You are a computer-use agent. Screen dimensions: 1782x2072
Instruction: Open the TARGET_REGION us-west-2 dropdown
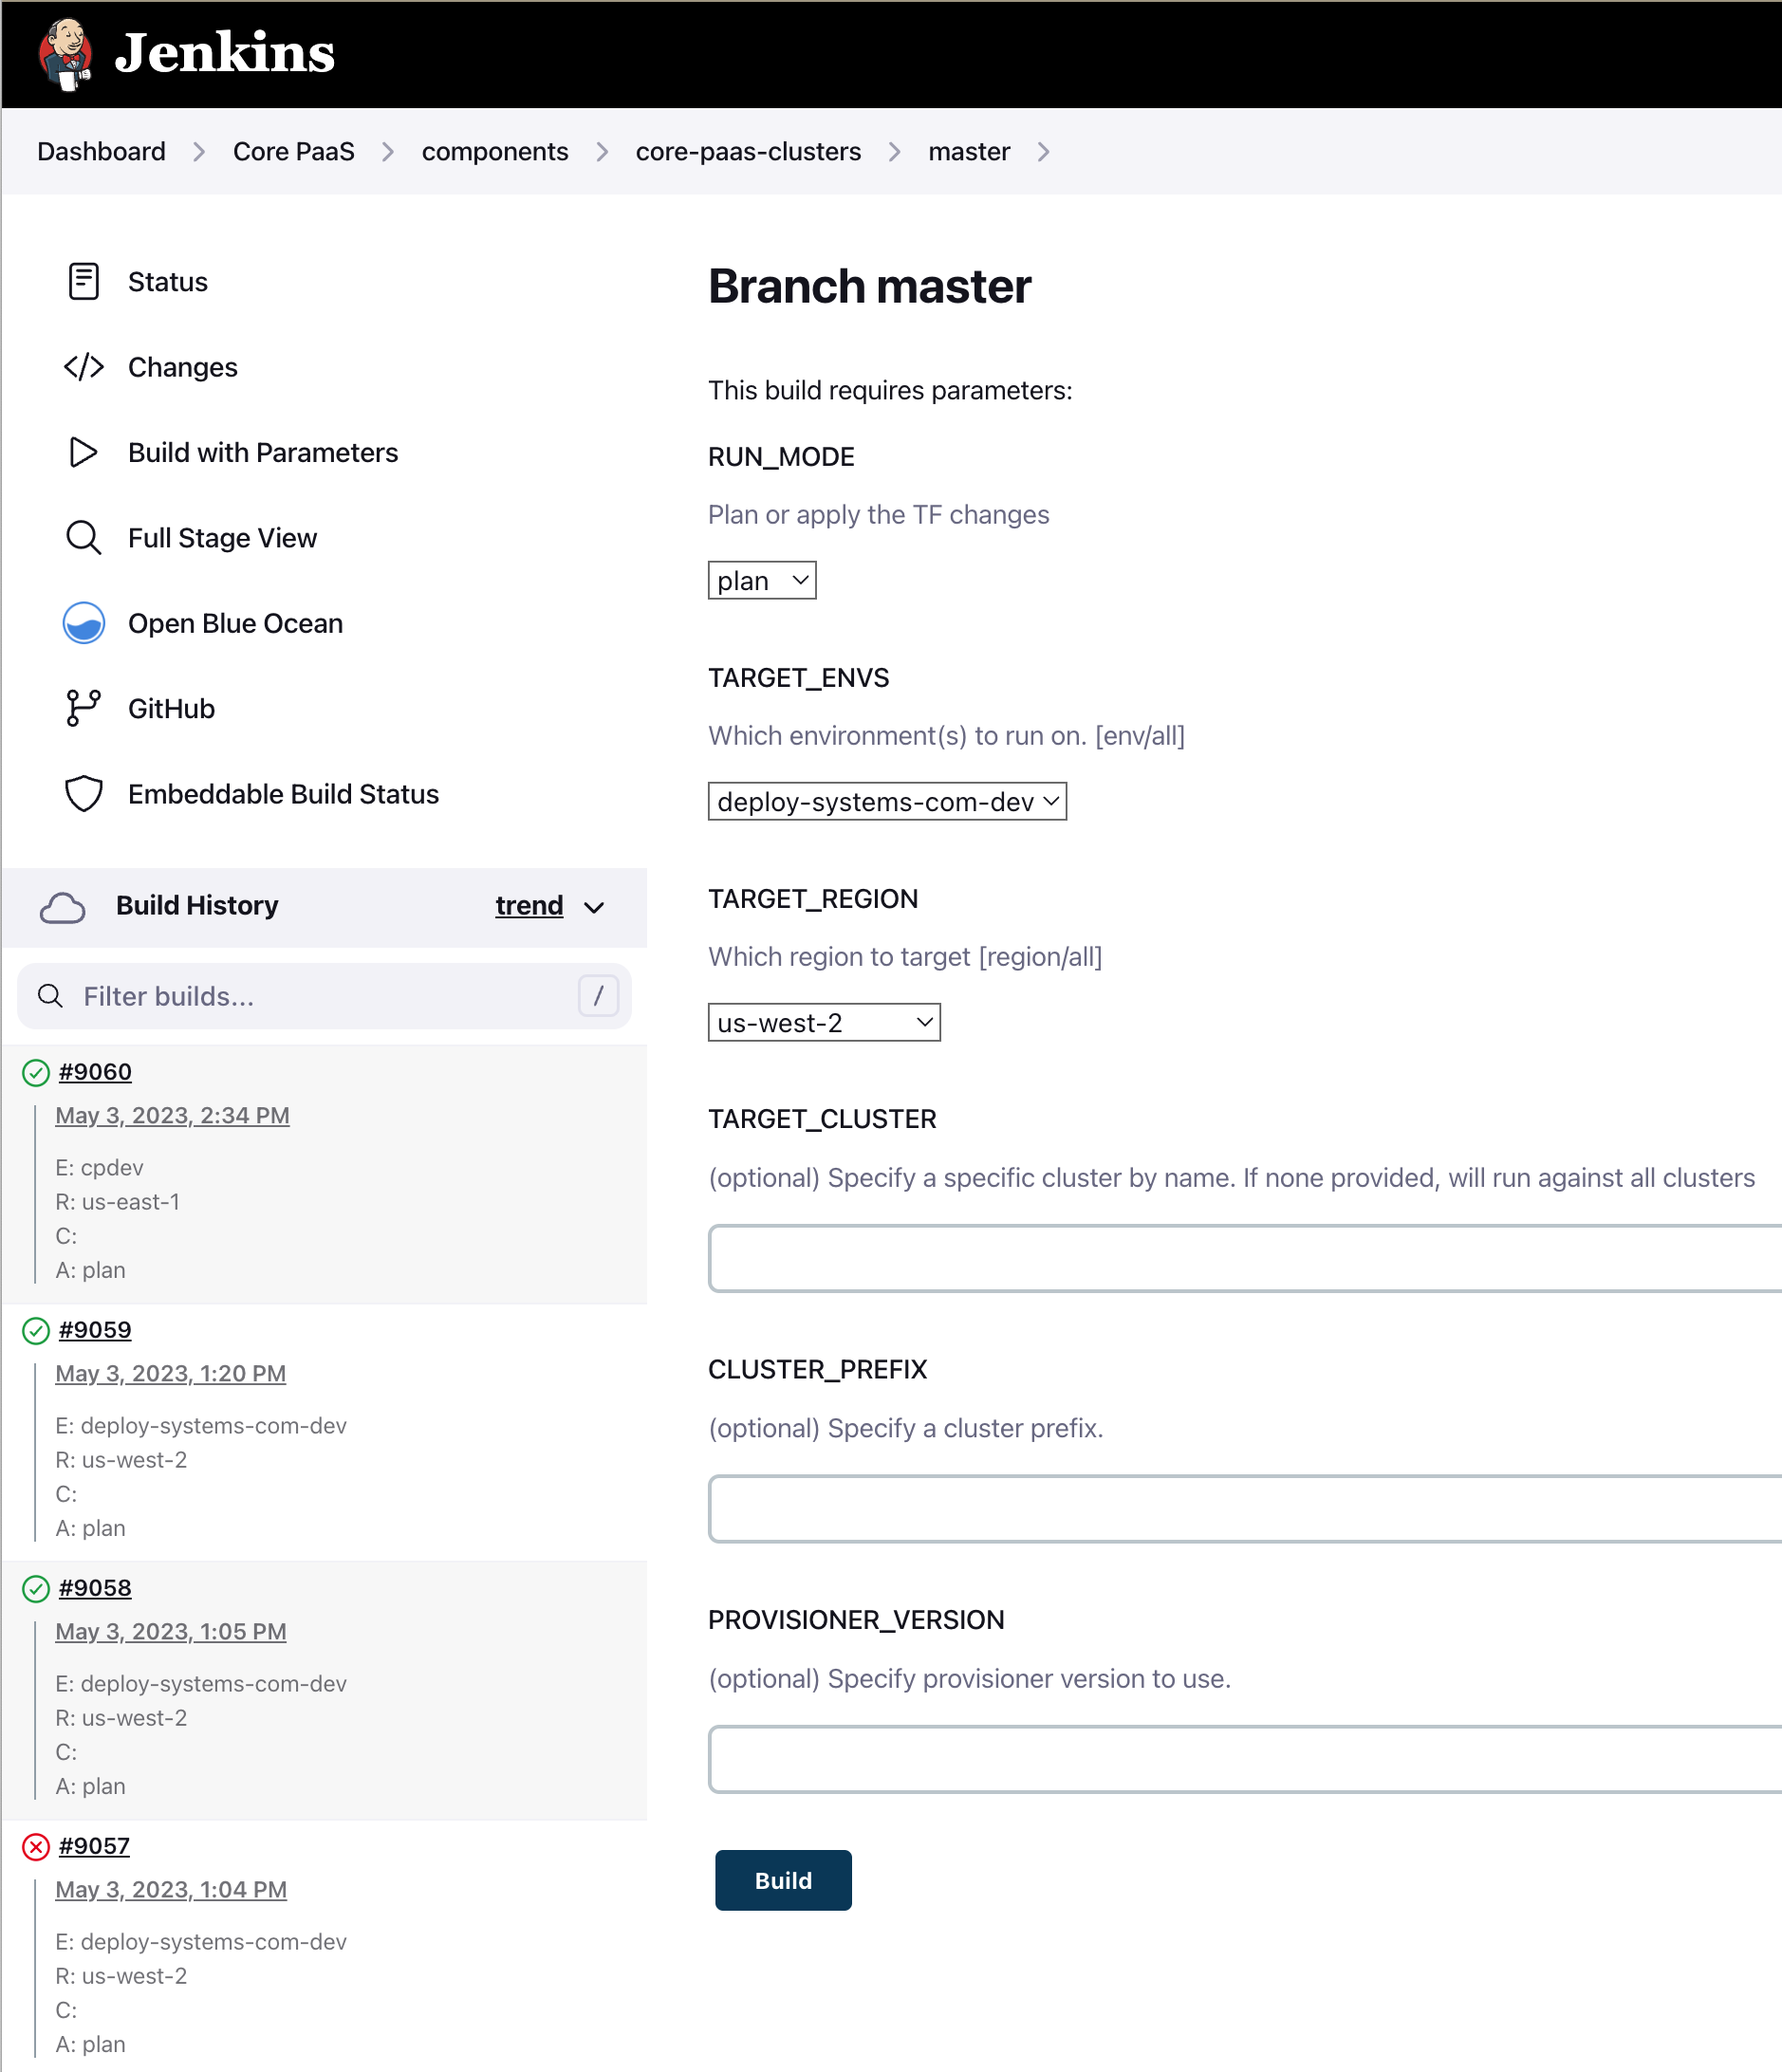click(824, 1023)
